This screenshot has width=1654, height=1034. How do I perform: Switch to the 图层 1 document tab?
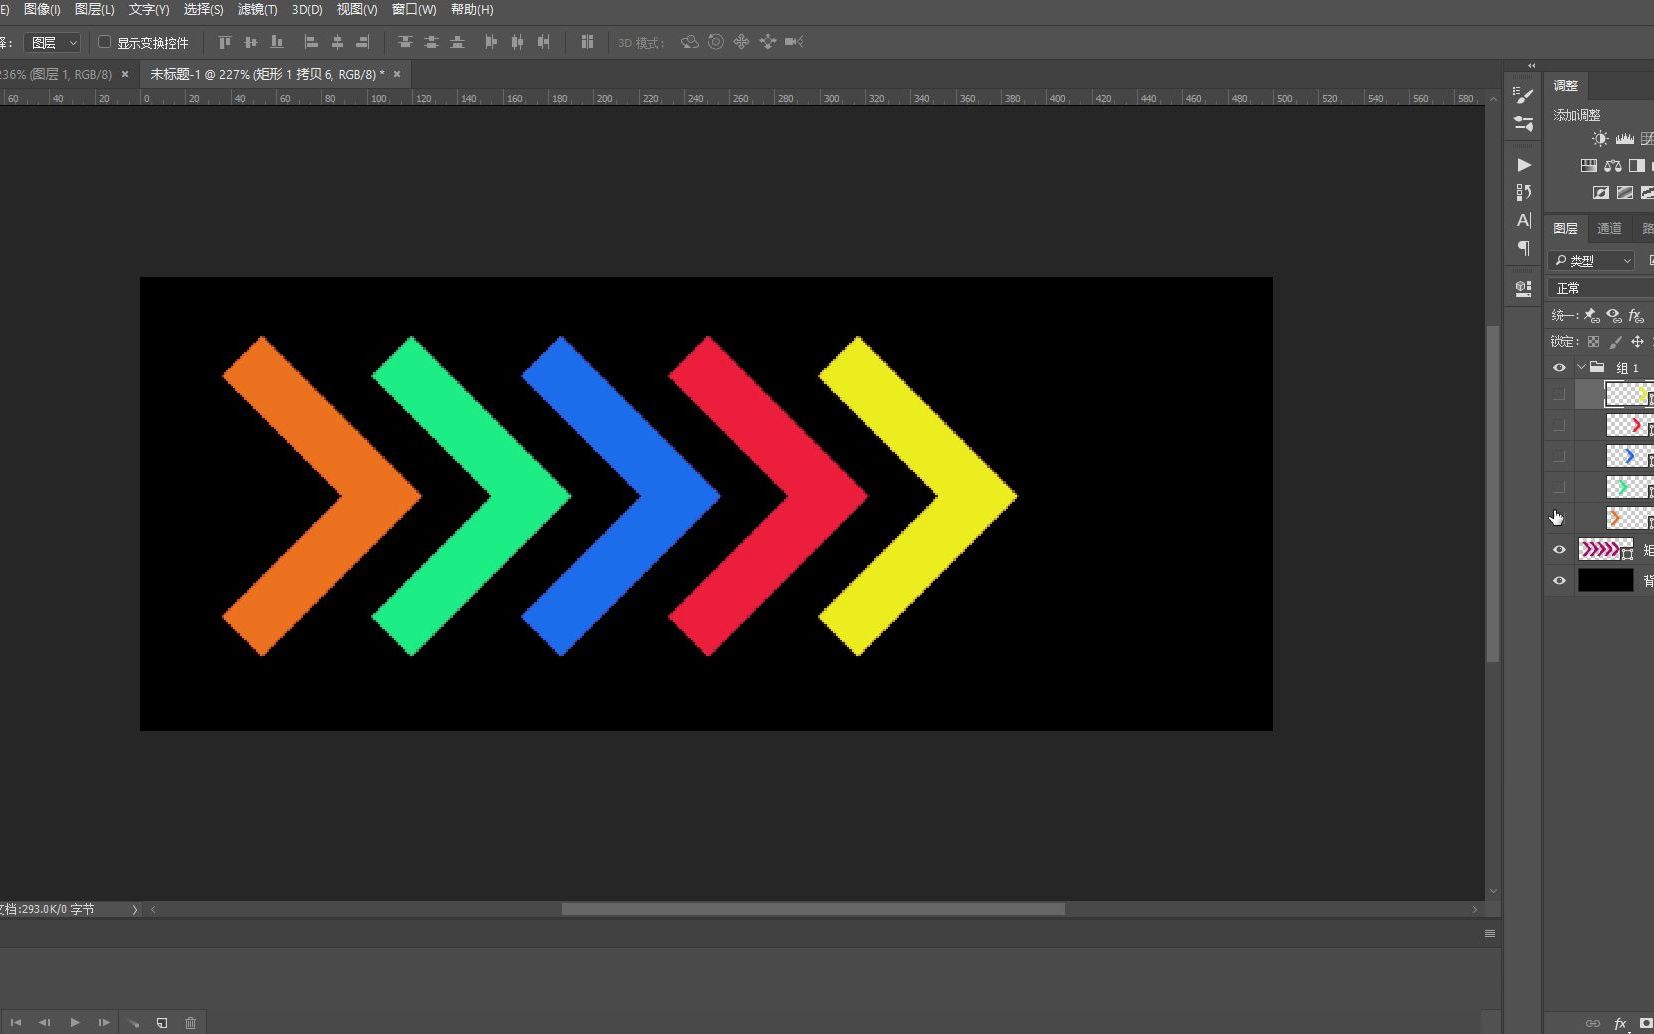[x=55, y=74]
